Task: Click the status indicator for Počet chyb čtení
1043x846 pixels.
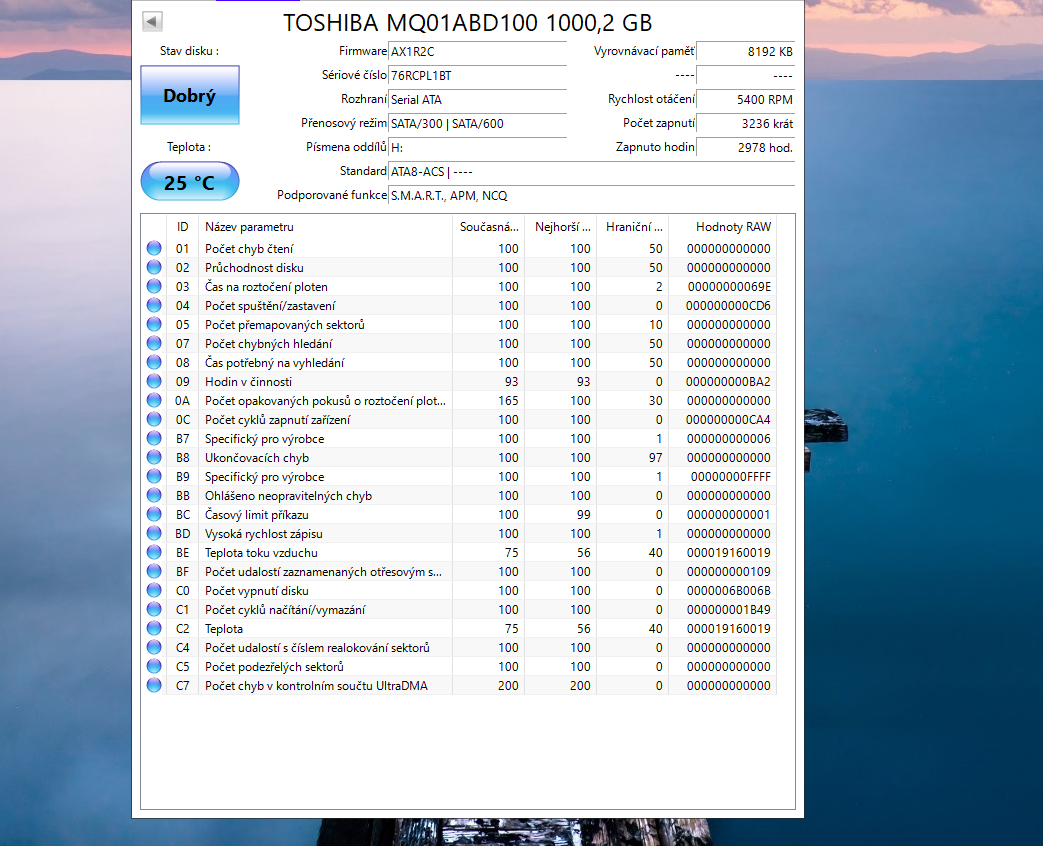Action: click(153, 248)
